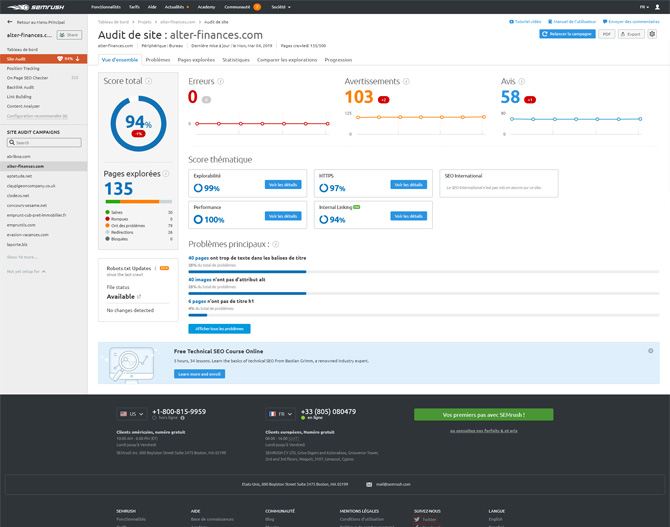The width and height of the screenshot is (670, 527).
Task: Click the Site Audit heart score icon
Action: 60,59
